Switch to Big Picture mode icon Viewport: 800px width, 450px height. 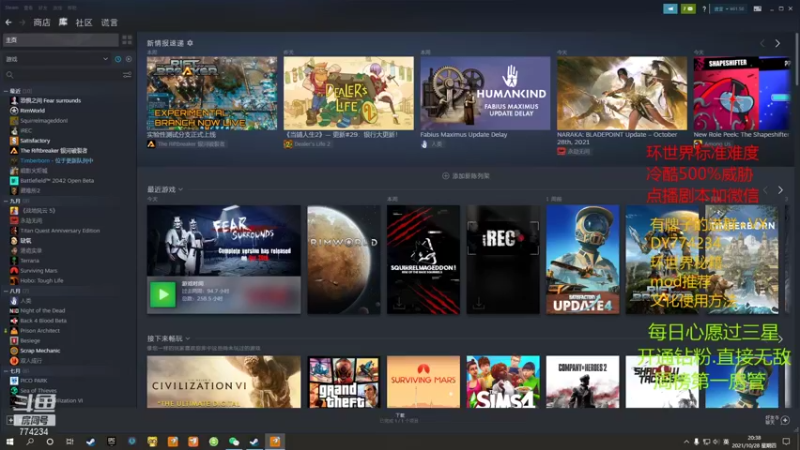758,9
